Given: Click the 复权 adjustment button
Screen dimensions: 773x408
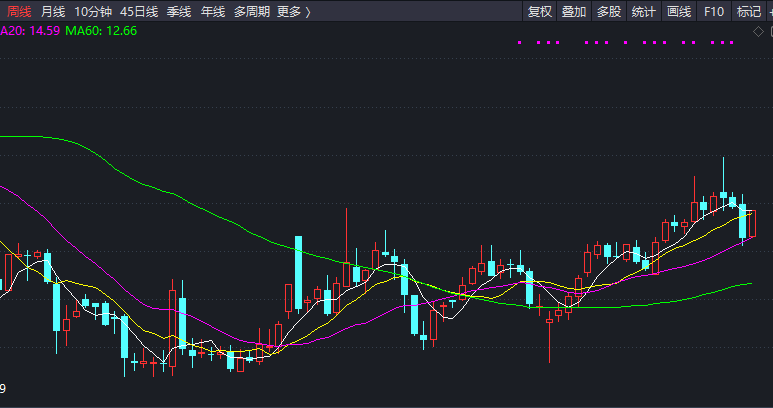Looking at the screenshot, I should 539,11.
